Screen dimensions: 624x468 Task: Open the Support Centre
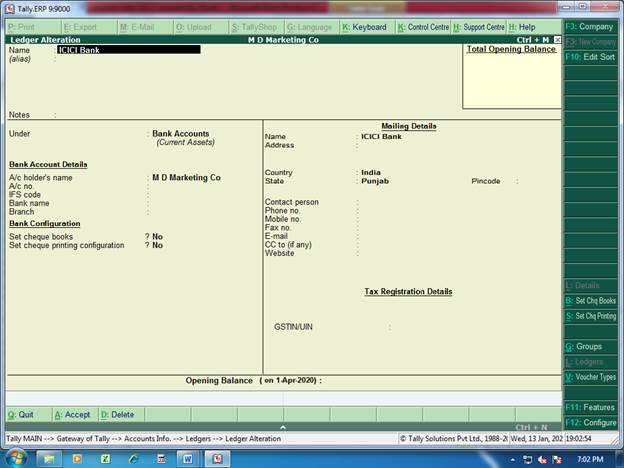point(479,27)
